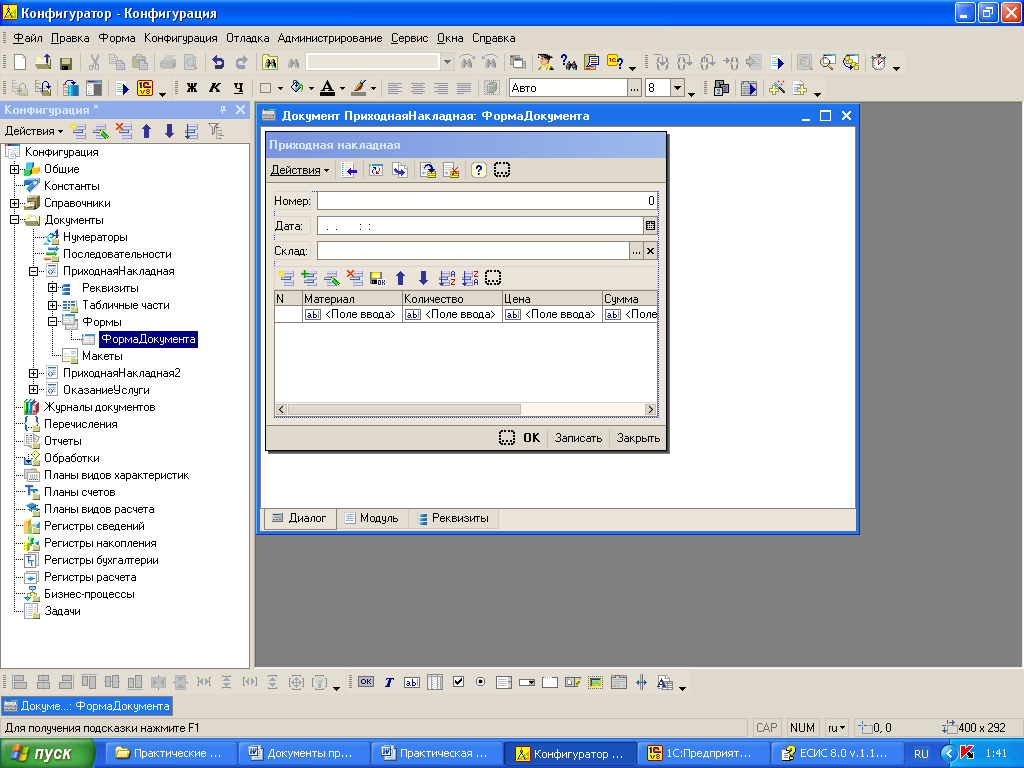Open the Справка menu
Image resolution: width=1024 pixels, height=768 pixels.
(494, 38)
